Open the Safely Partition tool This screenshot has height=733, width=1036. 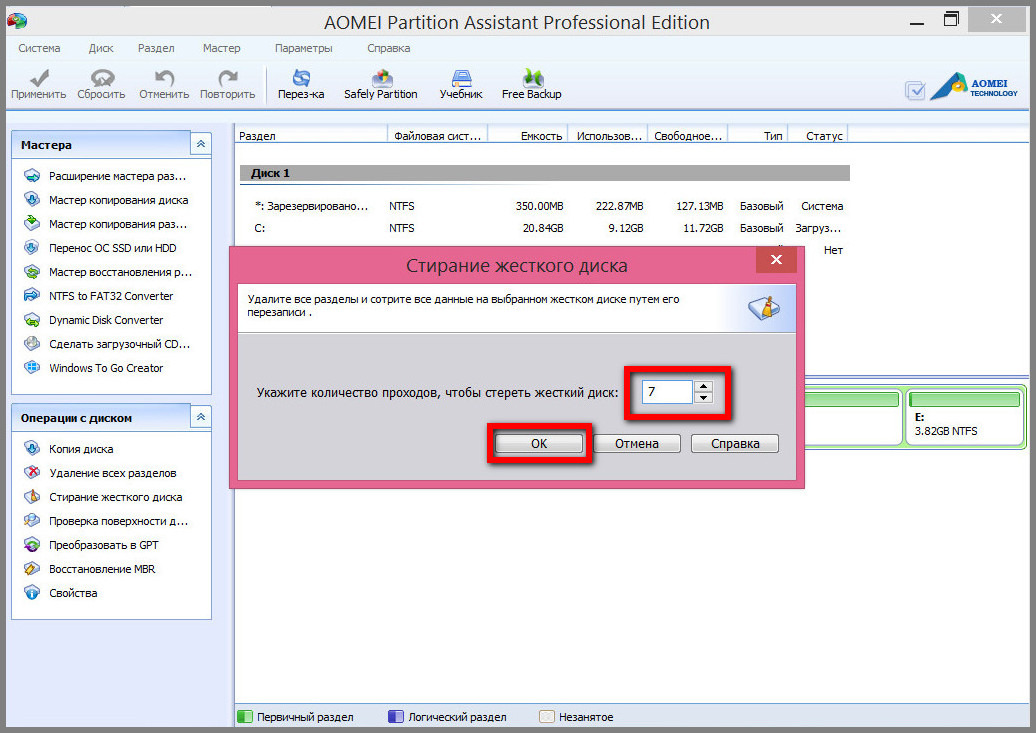380,79
